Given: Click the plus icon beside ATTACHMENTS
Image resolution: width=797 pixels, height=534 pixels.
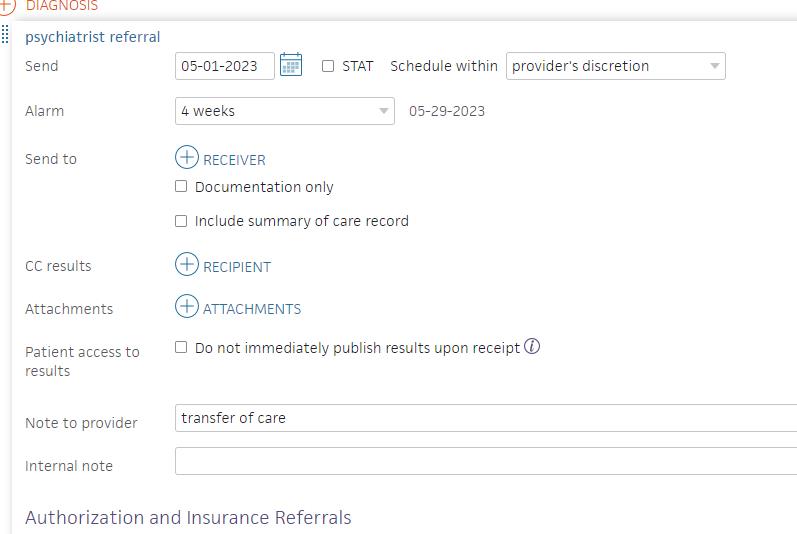Looking at the screenshot, I should pyautogui.click(x=187, y=307).
